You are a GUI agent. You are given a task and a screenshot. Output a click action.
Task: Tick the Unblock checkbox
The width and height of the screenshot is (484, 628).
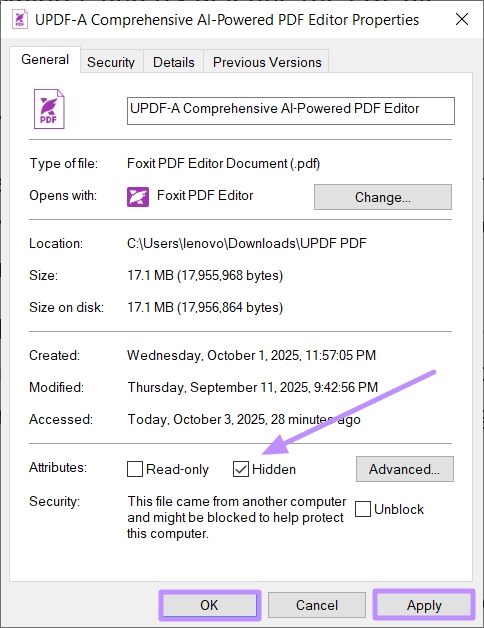point(363,509)
